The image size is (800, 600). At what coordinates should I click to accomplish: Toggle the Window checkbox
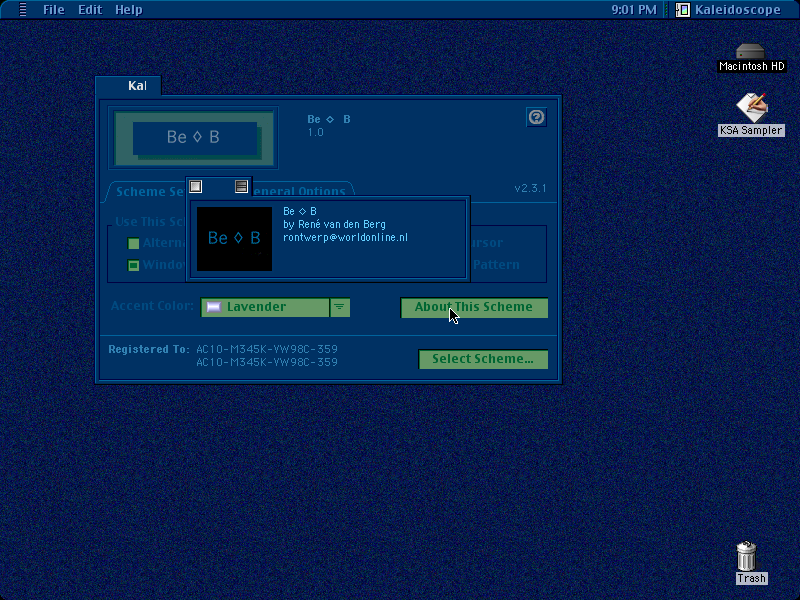click(133, 265)
